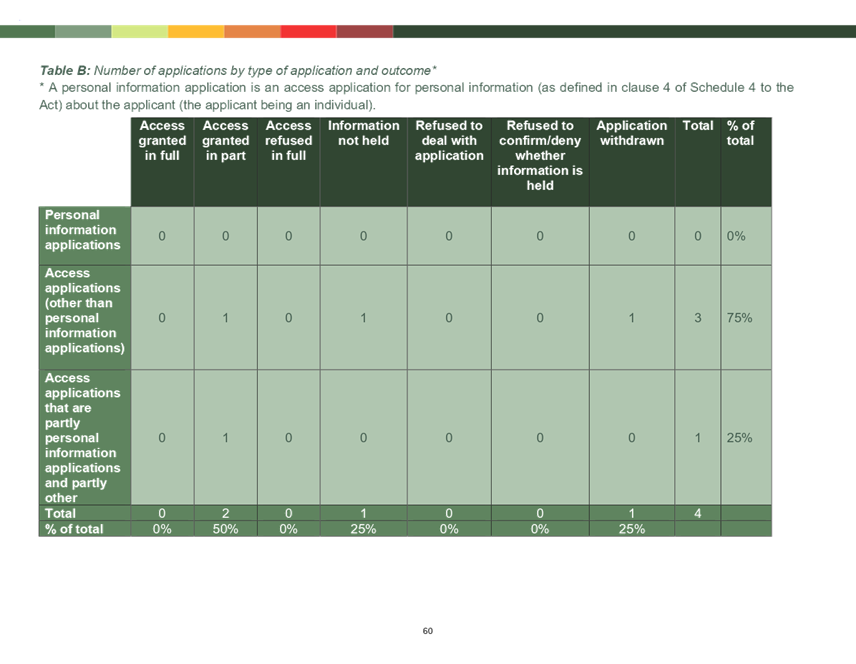This screenshot has height=664, width=856.
Task: Click "25%" under the Information not held column
Action: pyautogui.click(x=363, y=529)
